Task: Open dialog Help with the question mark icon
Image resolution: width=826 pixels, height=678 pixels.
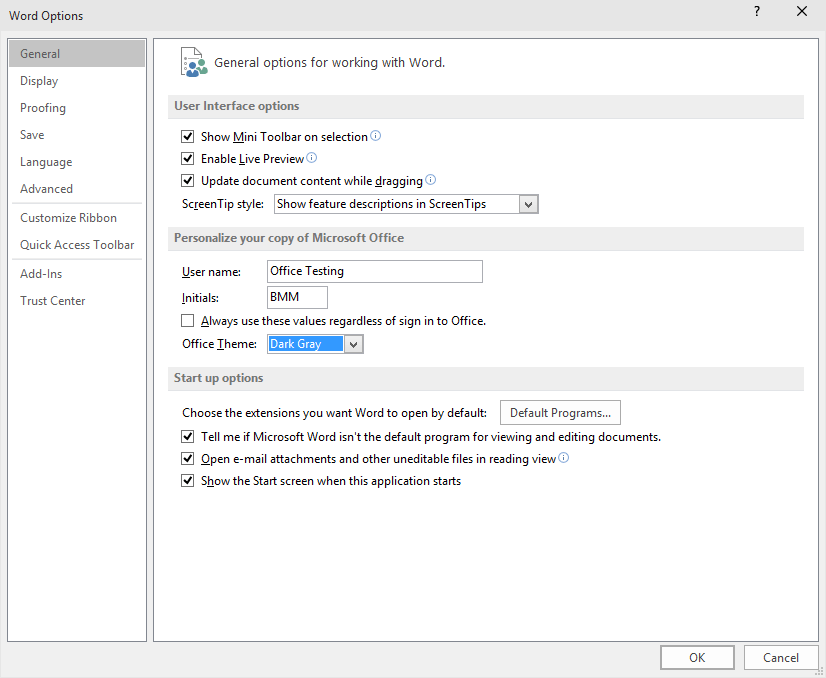Action: pyautogui.click(x=756, y=13)
